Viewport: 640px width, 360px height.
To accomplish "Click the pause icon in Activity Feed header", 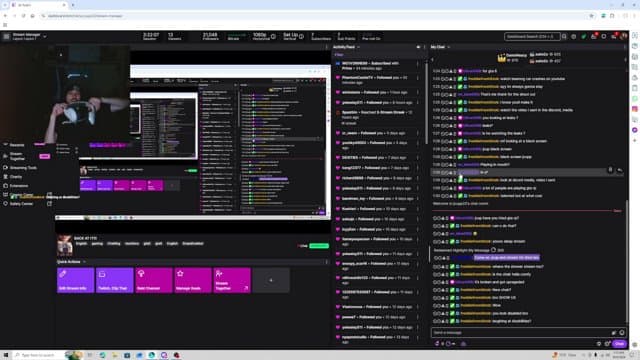I will pyautogui.click(x=418, y=47).
